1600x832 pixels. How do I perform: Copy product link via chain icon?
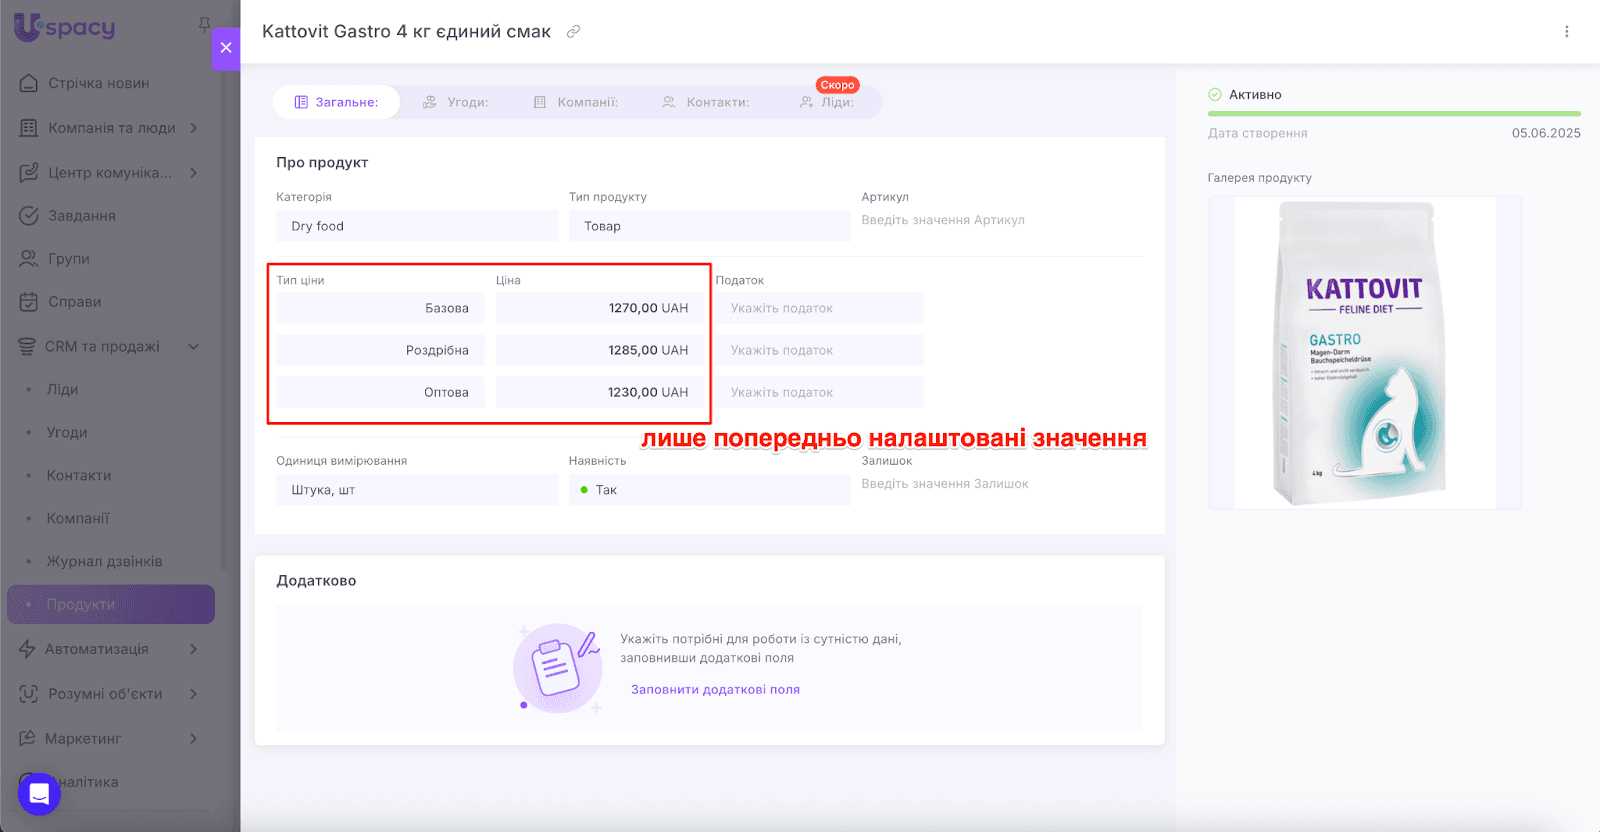pos(573,32)
